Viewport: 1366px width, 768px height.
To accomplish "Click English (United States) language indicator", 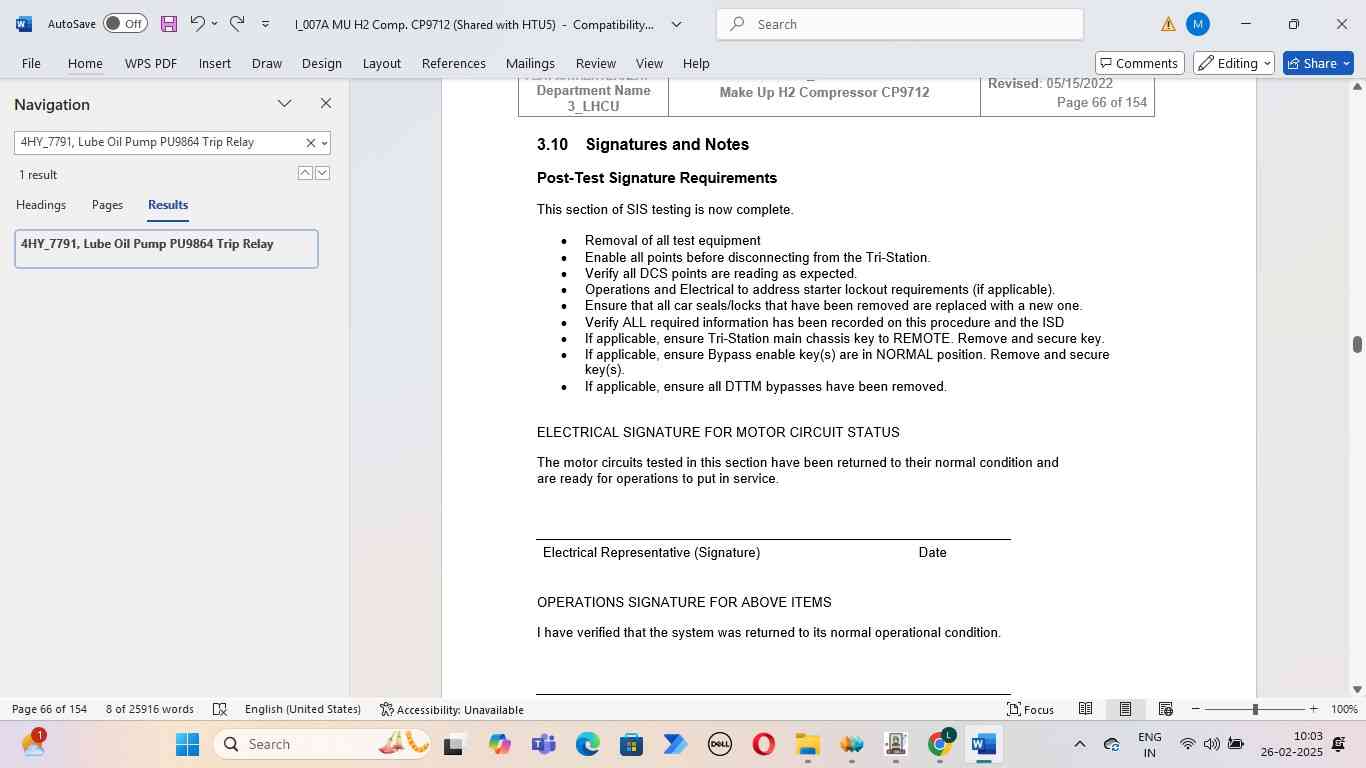I will pyautogui.click(x=303, y=709).
